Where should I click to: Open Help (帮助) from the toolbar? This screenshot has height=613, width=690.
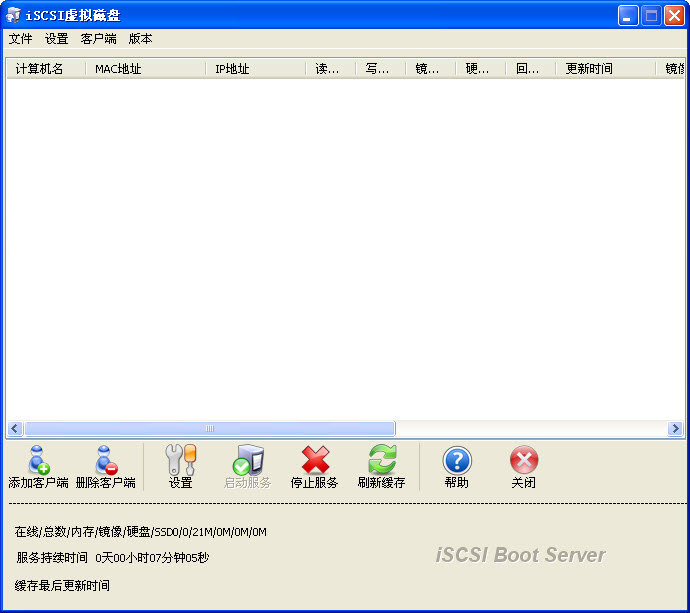(456, 466)
